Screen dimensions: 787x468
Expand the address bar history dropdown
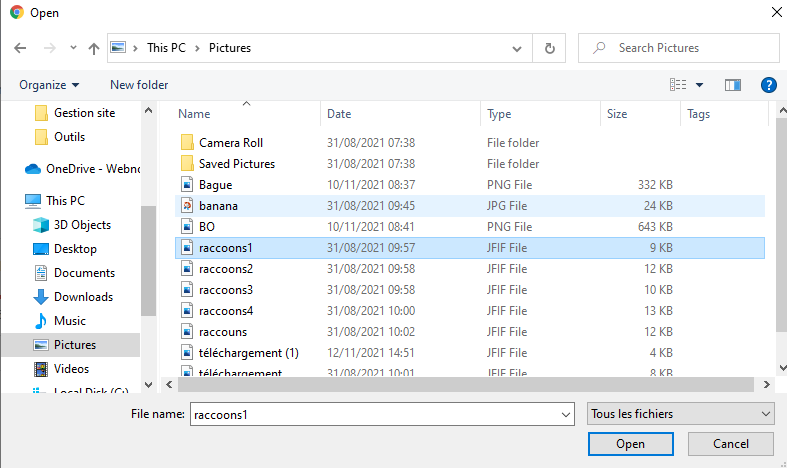(517, 48)
